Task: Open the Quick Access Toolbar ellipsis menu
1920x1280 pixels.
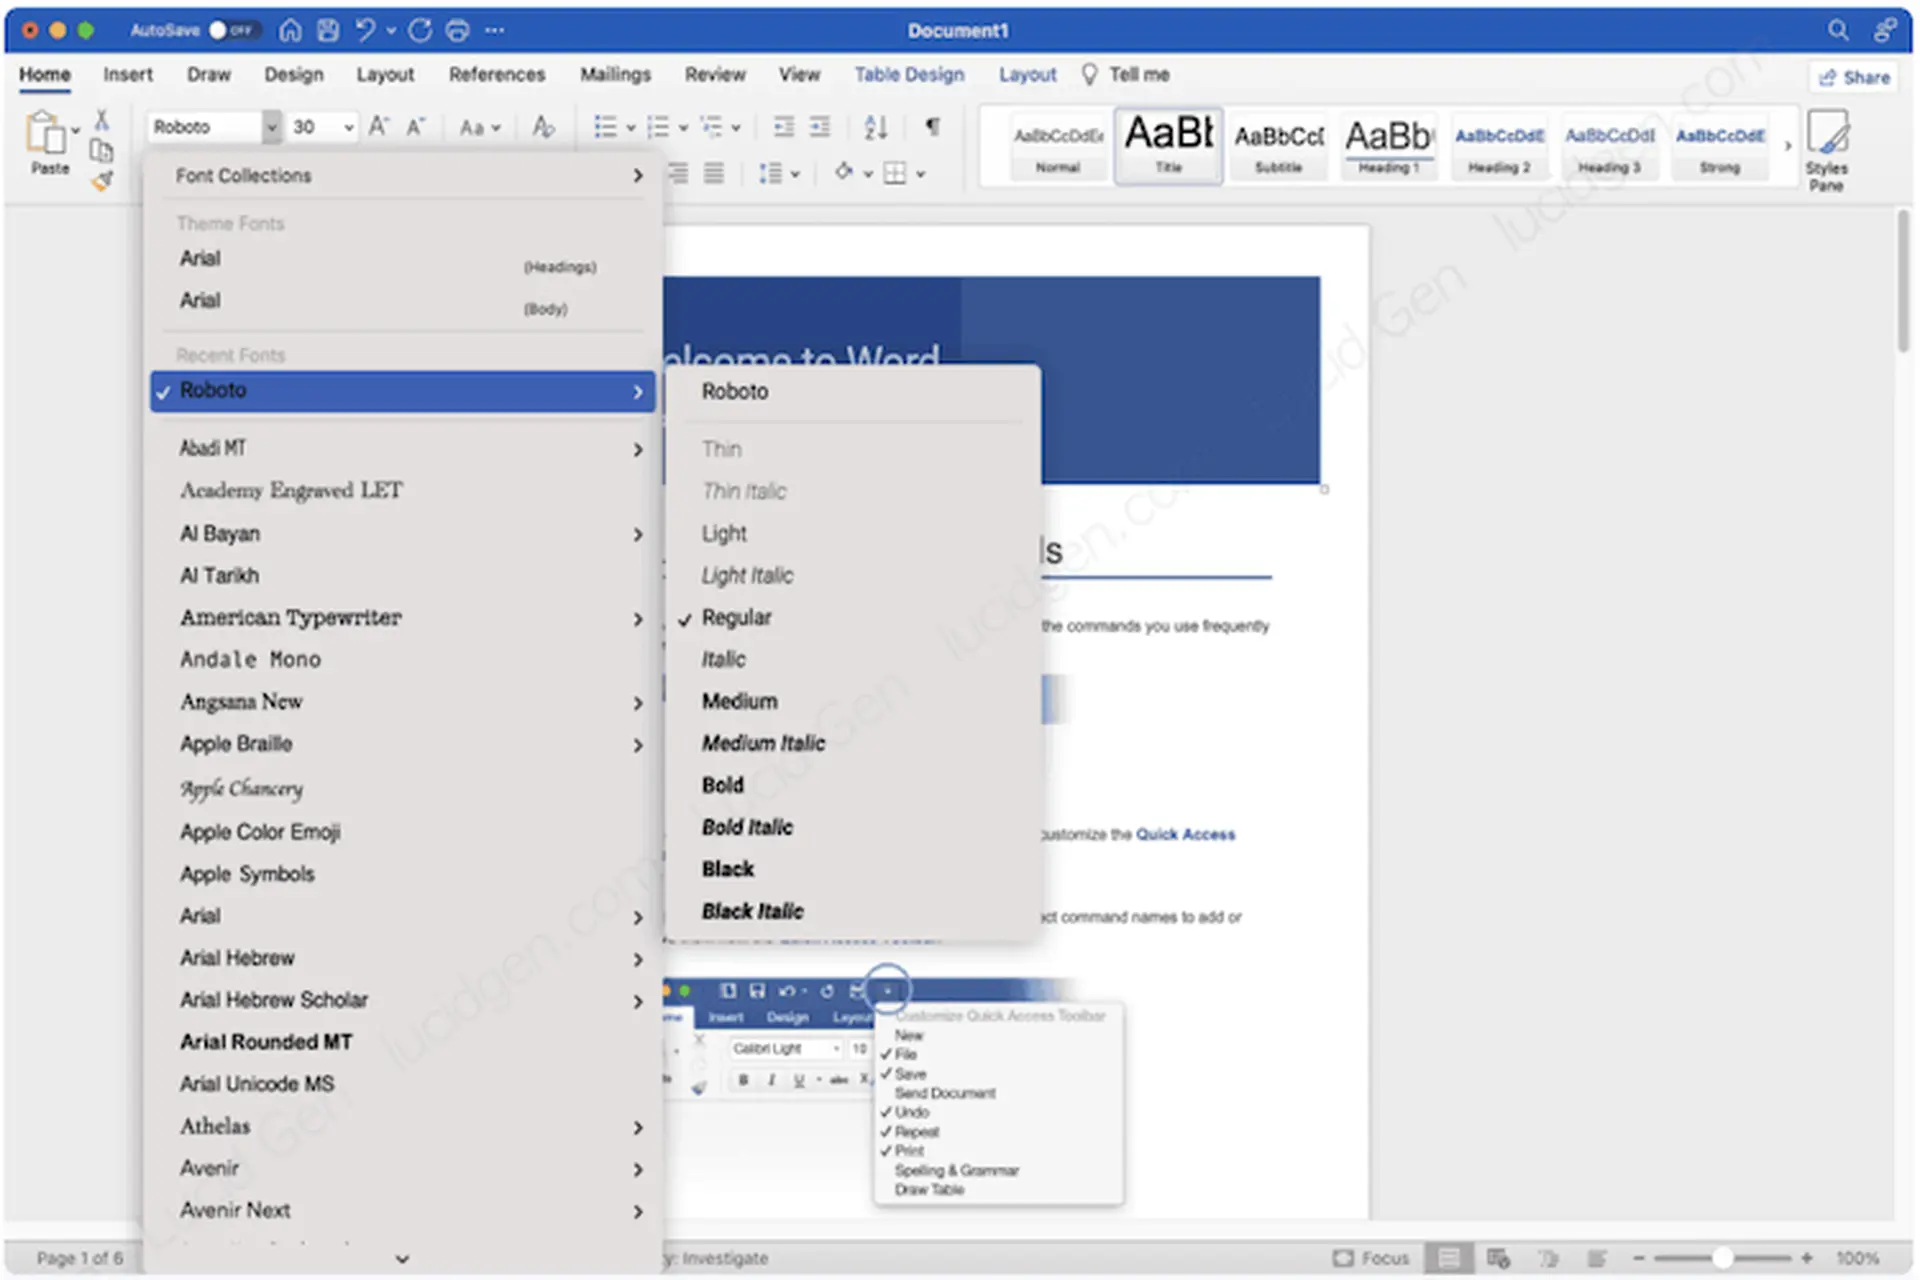Action: [x=494, y=31]
